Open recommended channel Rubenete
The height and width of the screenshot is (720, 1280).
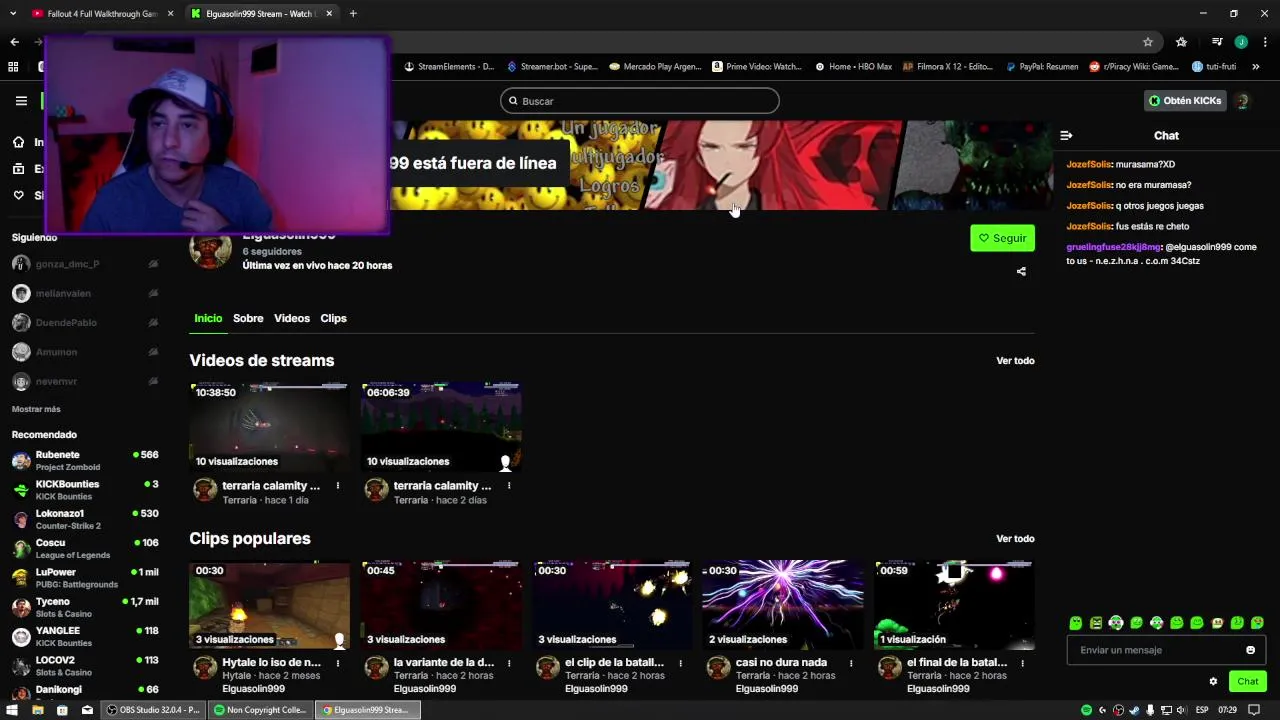tap(85, 461)
